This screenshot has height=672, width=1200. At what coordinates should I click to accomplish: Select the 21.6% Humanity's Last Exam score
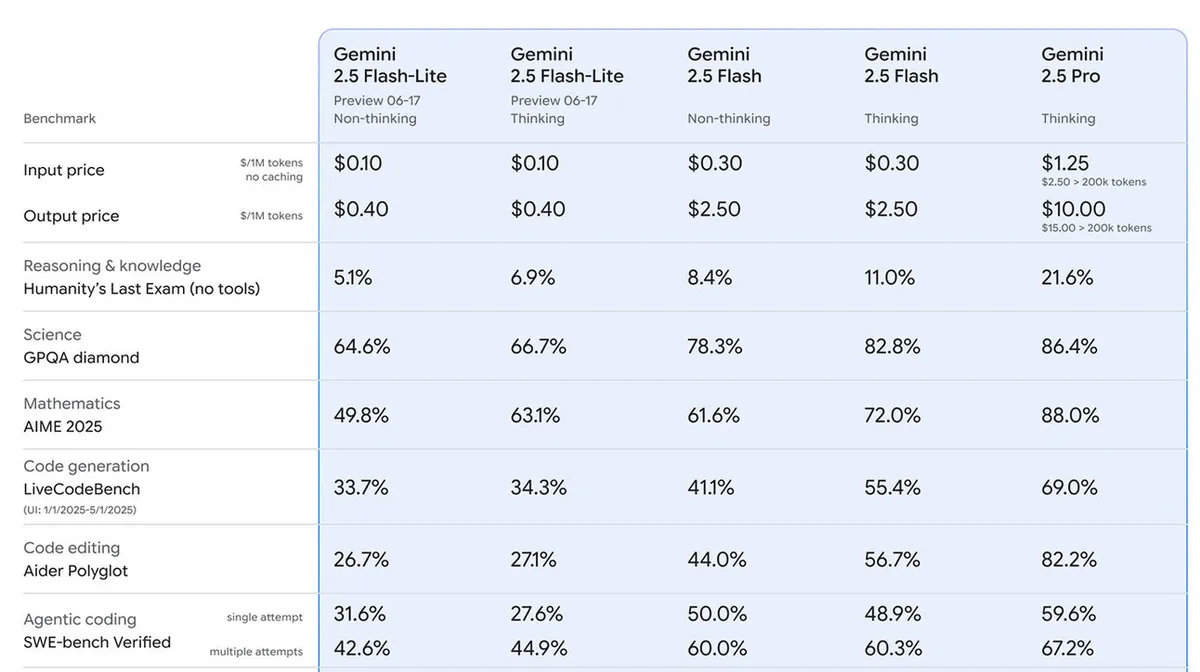[x=1067, y=277]
